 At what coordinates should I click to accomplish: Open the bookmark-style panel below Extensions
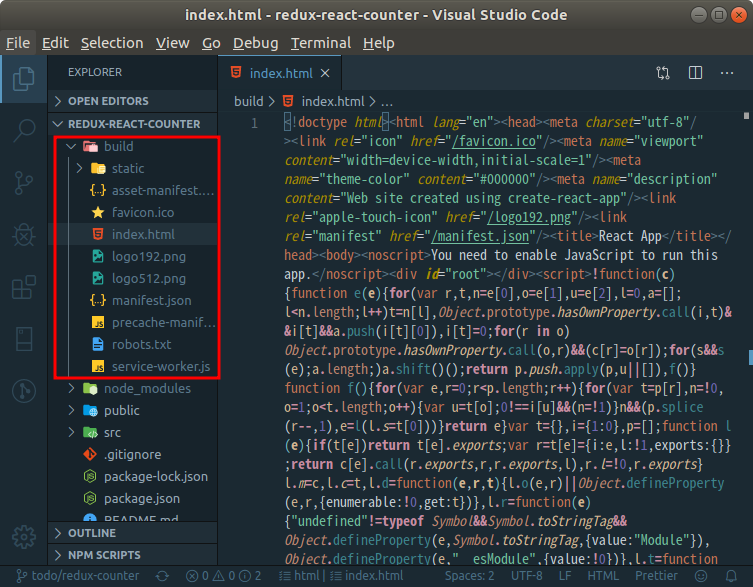point(24,339)
